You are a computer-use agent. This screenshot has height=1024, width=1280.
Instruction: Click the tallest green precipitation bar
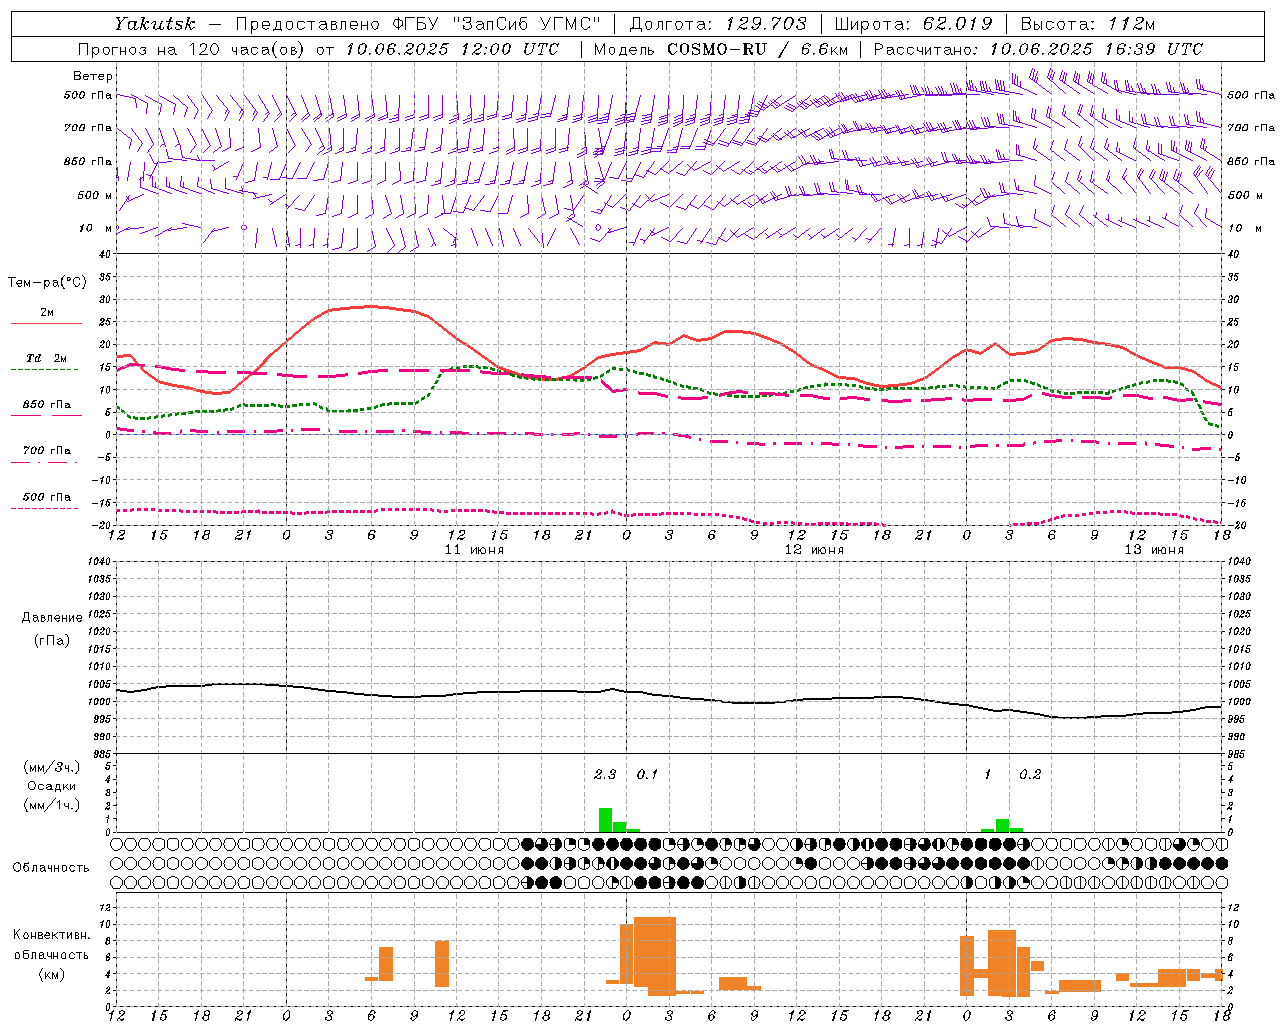pos(605,820)
